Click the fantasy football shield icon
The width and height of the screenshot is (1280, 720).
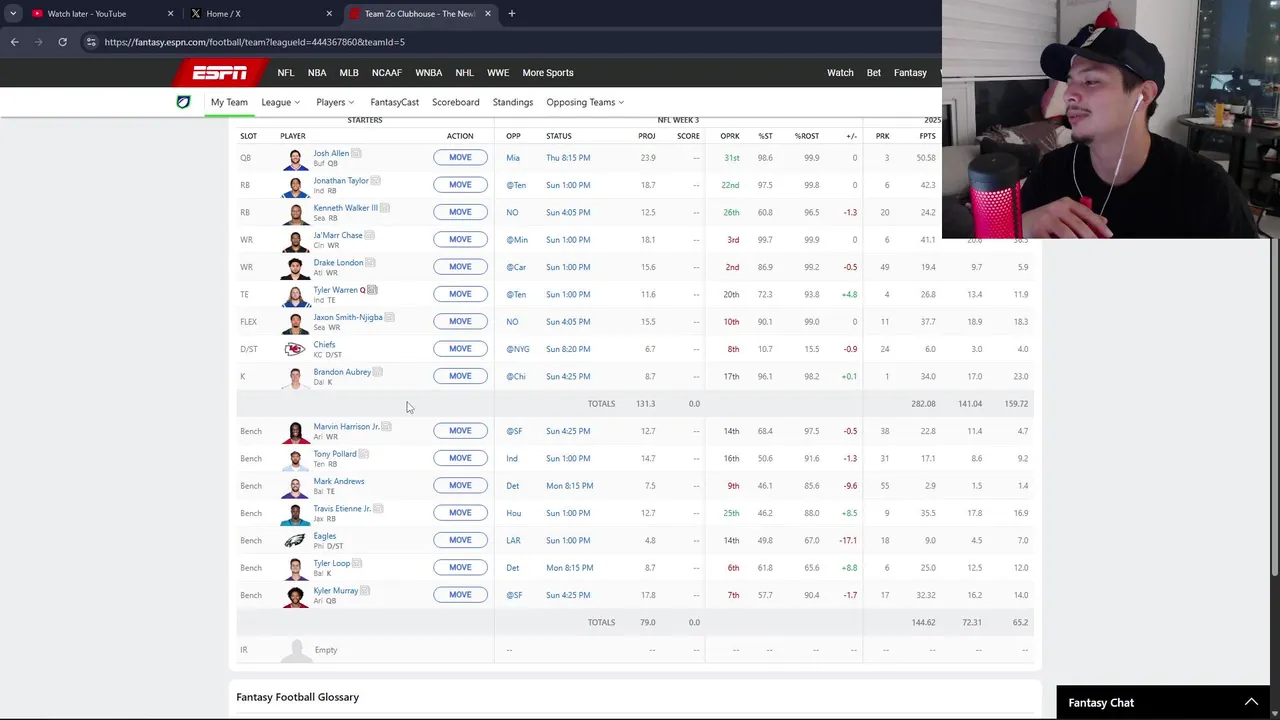(x=183, y=102)
